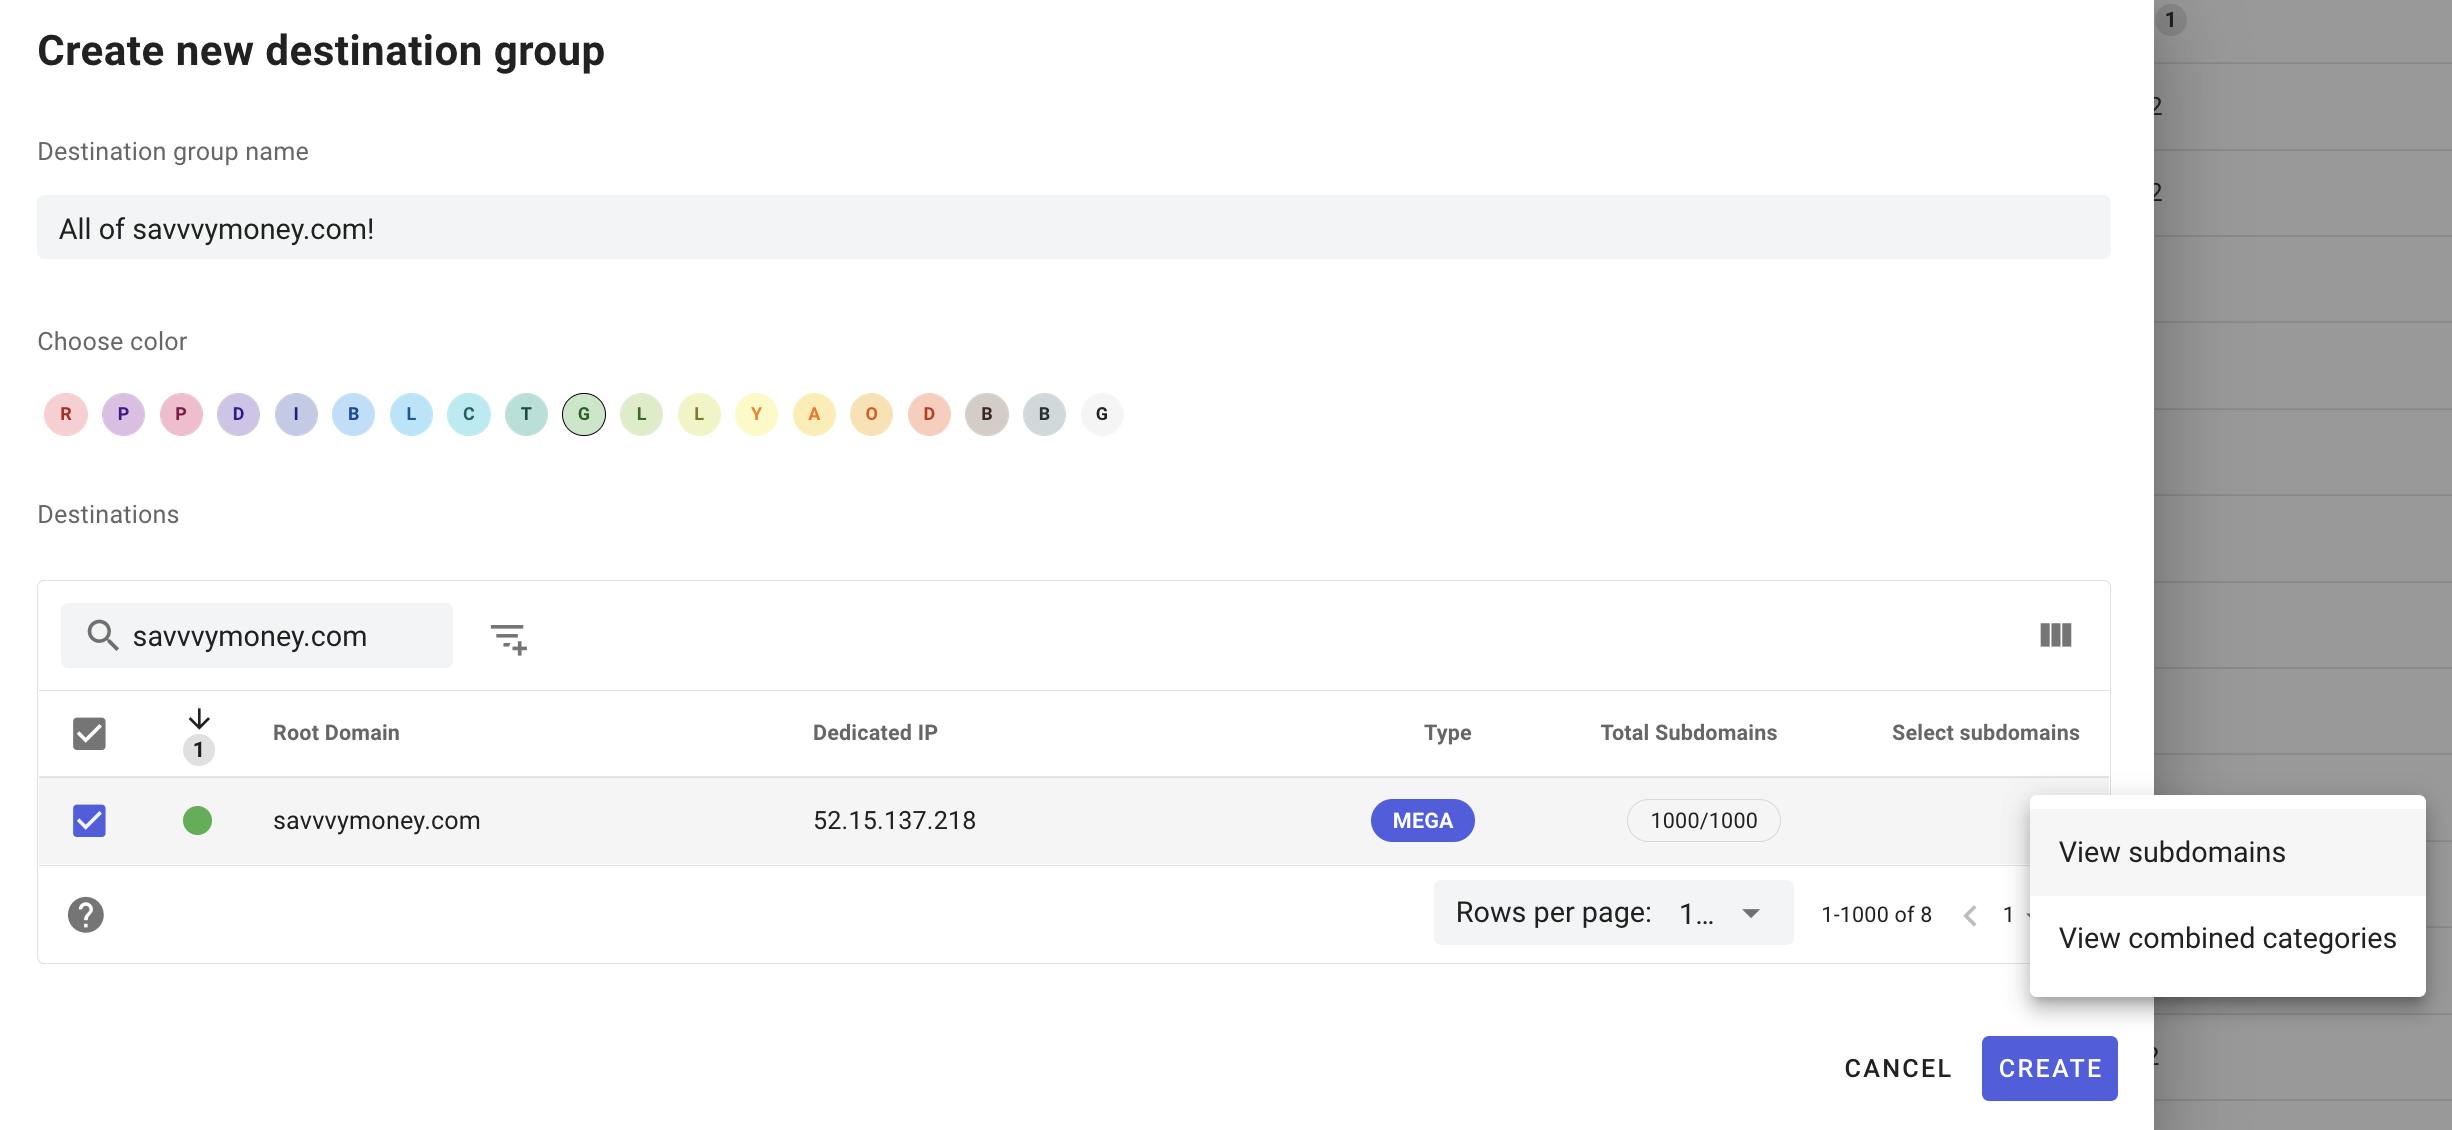Open the Rows per page dropdown
The width and height of the screenshot is (2452, 1130).
tap(1613, 913)
